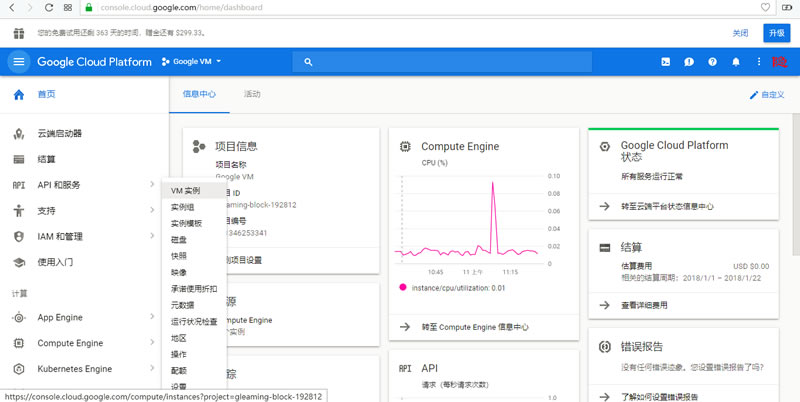Select 实例组 in the submenu
This screenshot has width=800, height=402.
click(x=194, y=207)
